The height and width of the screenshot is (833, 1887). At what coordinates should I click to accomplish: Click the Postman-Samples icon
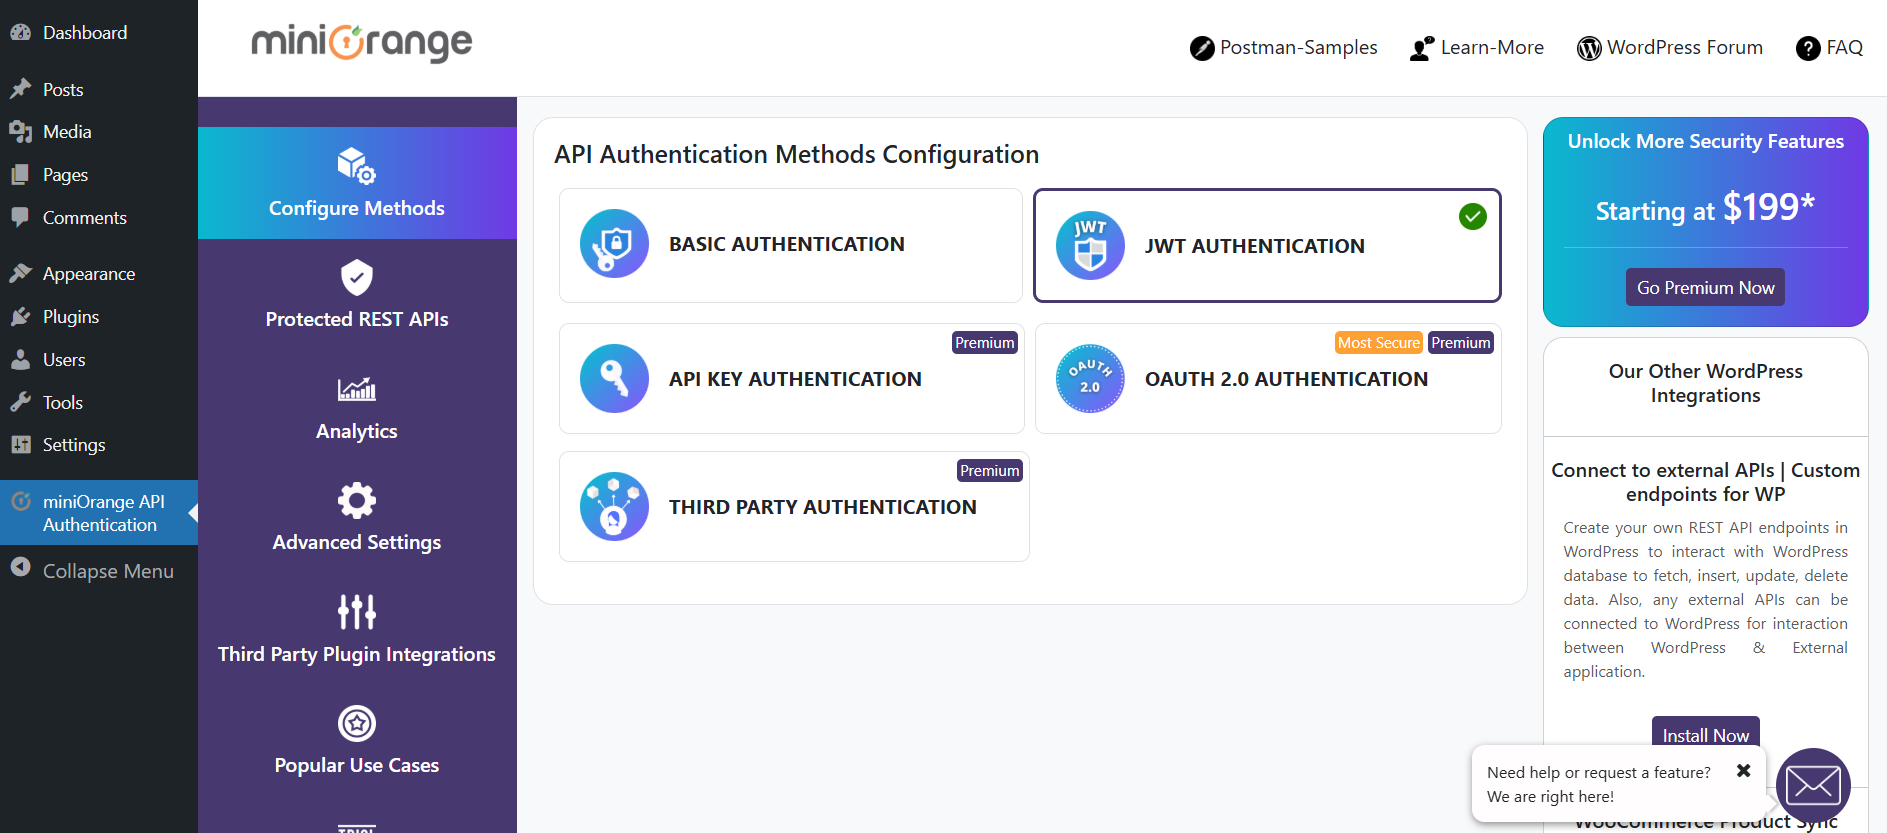point(1202,48)
